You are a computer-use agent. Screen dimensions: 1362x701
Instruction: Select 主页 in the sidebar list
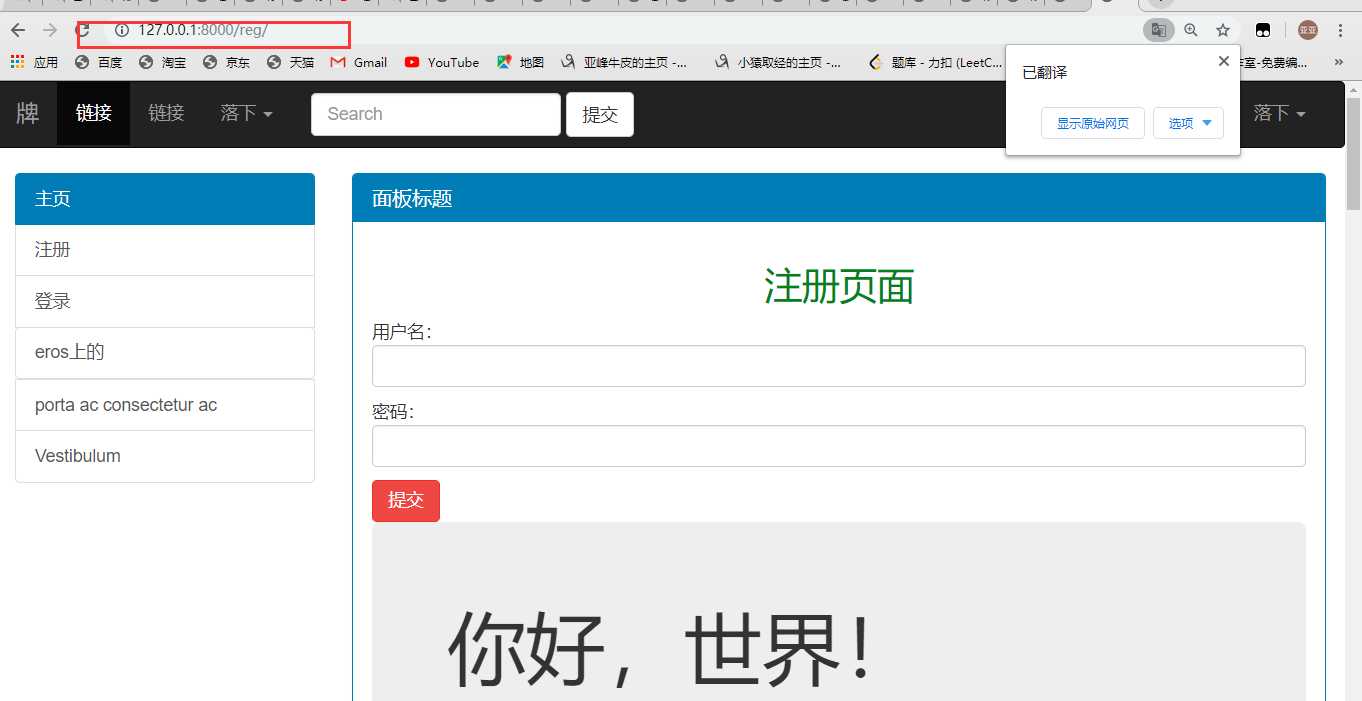pyautogui.click(x=165, y=199)
